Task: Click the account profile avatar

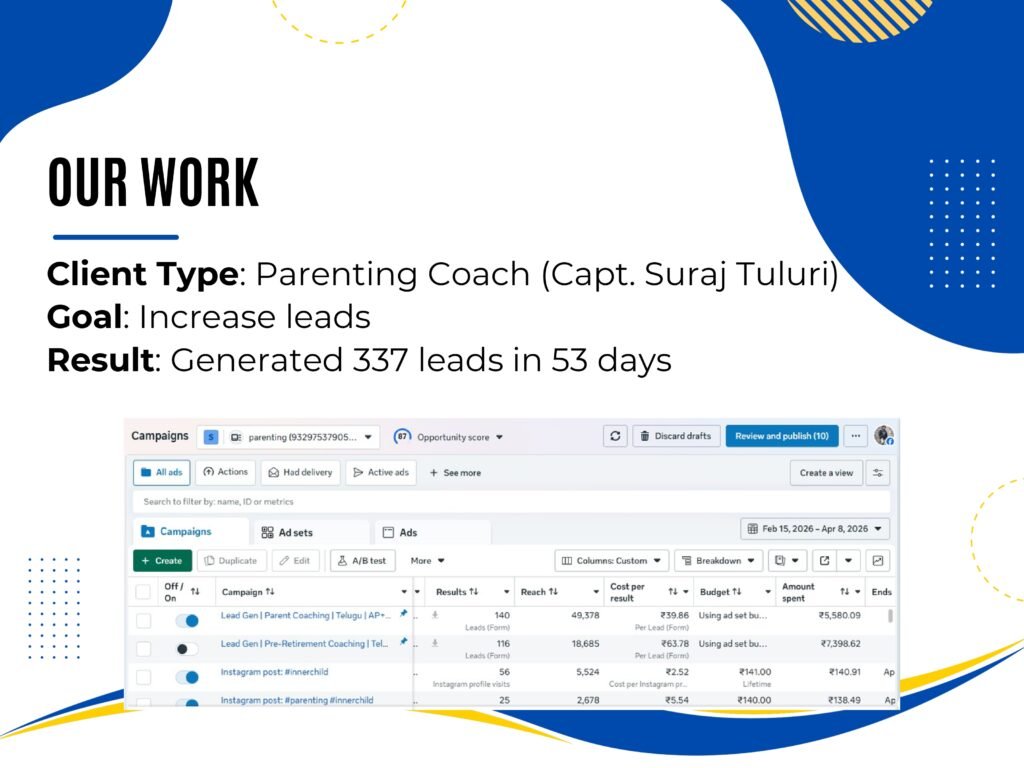Action: pyautogui.click(x=884, y=436)
